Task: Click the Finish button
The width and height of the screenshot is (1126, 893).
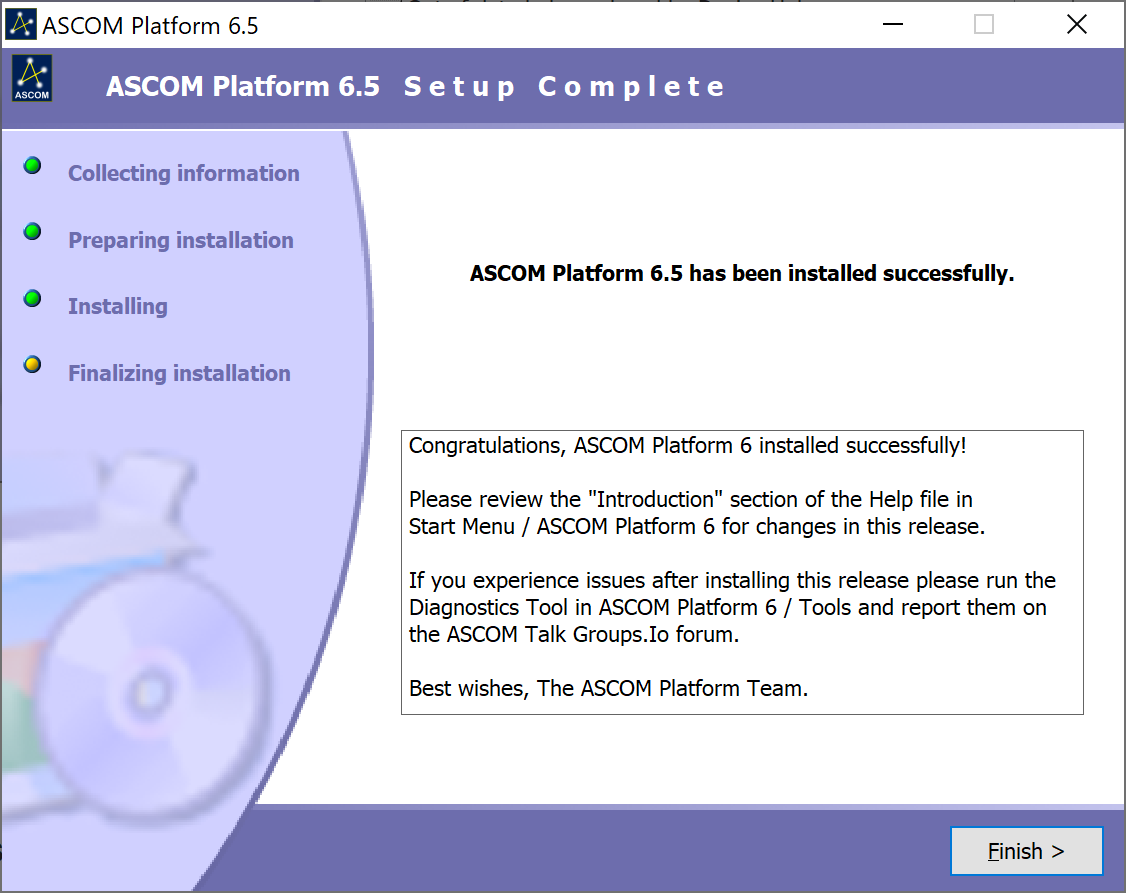Action: [1026, 851]
